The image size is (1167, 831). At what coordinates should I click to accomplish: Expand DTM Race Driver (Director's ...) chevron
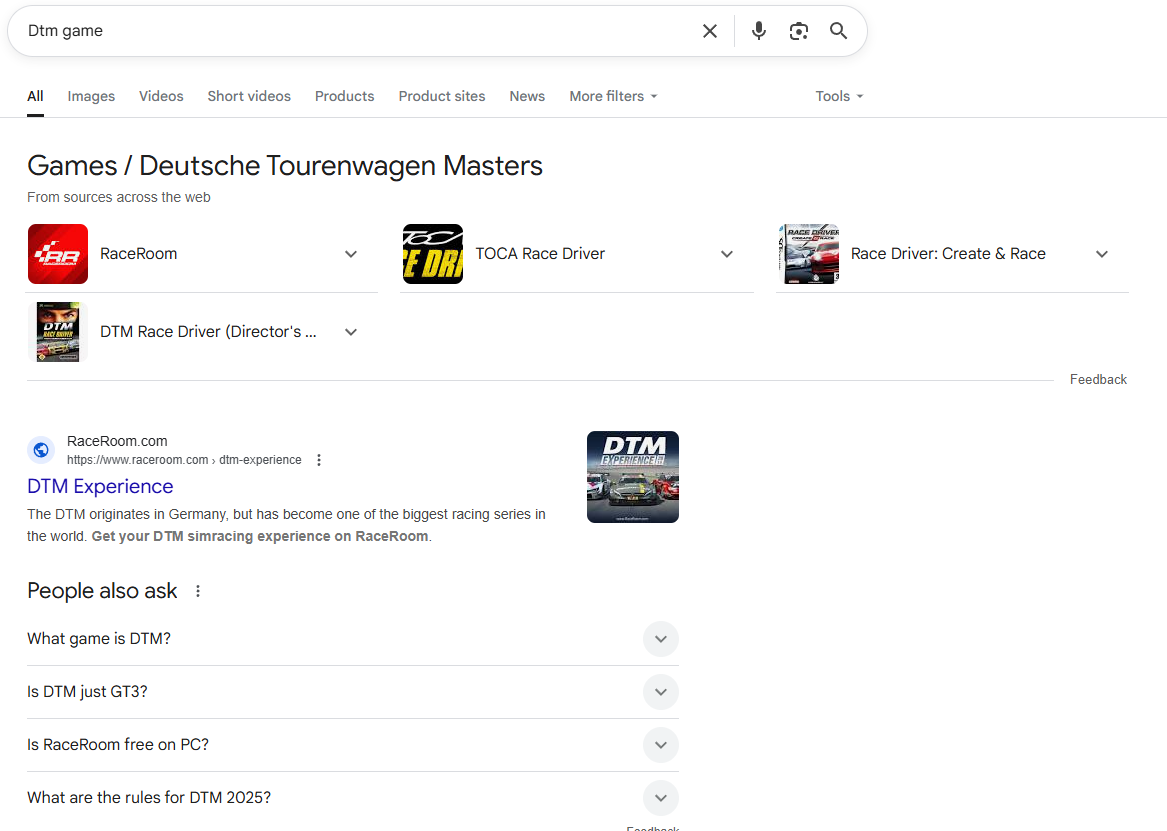pyautogui.click(x=351, y=332)
